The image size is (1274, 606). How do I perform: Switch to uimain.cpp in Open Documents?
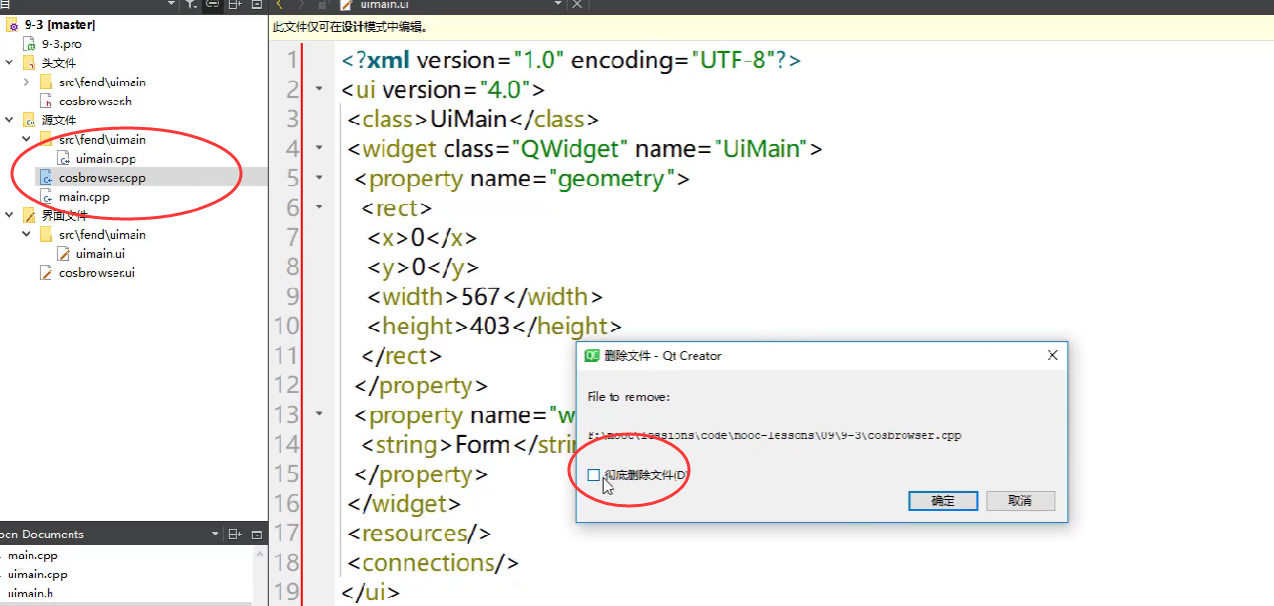tap(37, 574)
